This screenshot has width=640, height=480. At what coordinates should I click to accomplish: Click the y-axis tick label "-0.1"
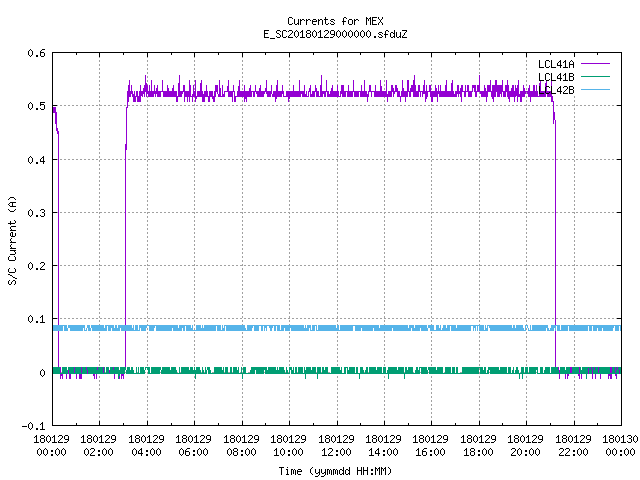tap(33, 426)
